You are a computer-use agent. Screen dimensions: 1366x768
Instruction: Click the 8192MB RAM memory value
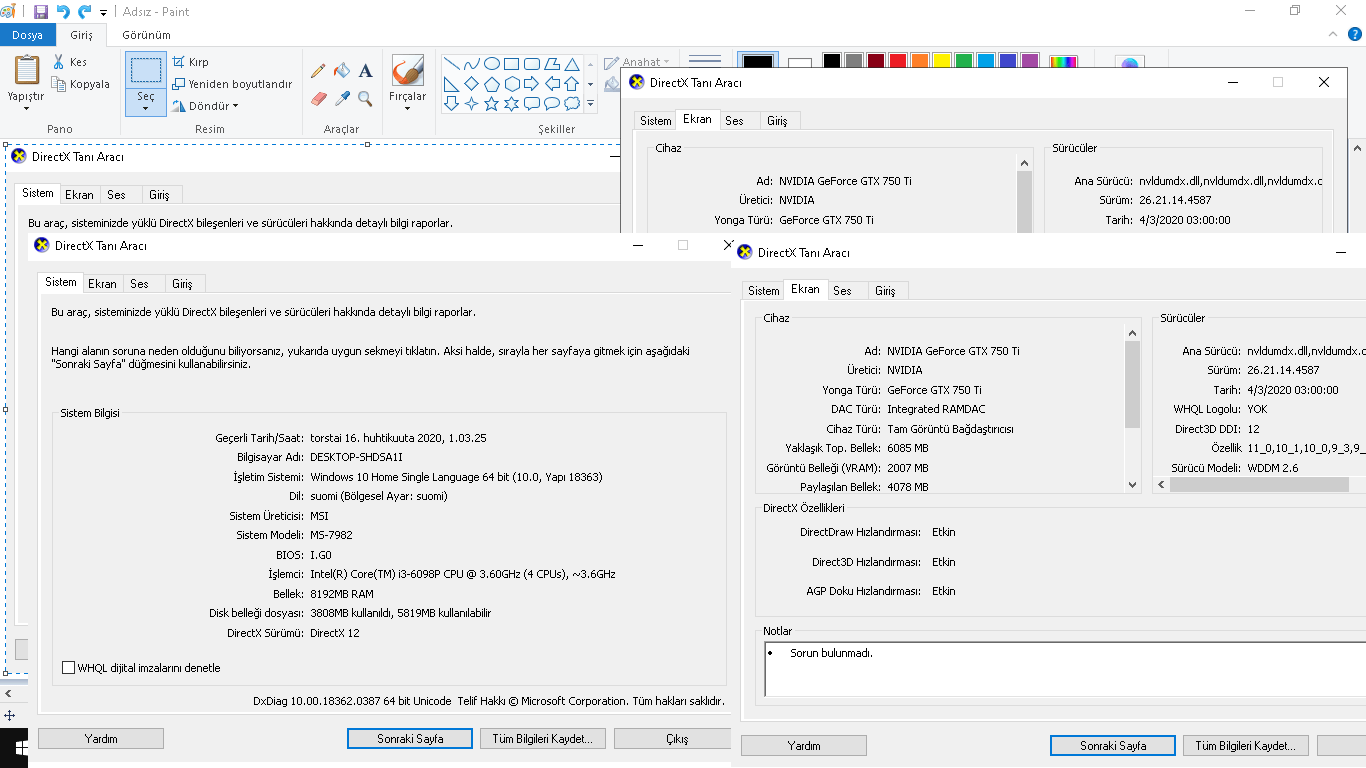[342, 594]
